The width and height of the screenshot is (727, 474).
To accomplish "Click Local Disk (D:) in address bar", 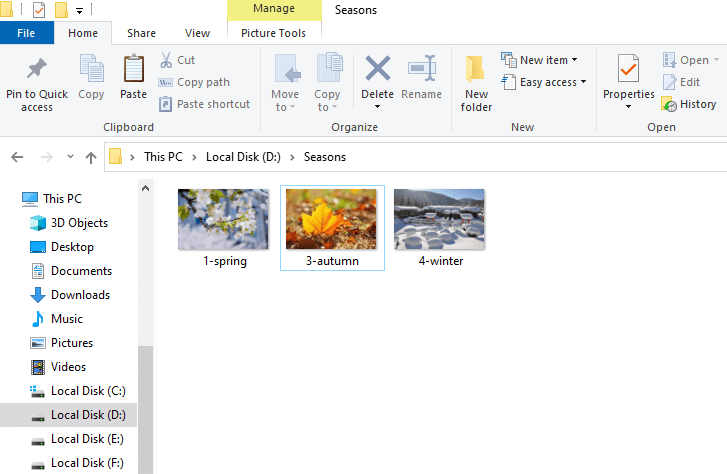I will tap(243, 157).
